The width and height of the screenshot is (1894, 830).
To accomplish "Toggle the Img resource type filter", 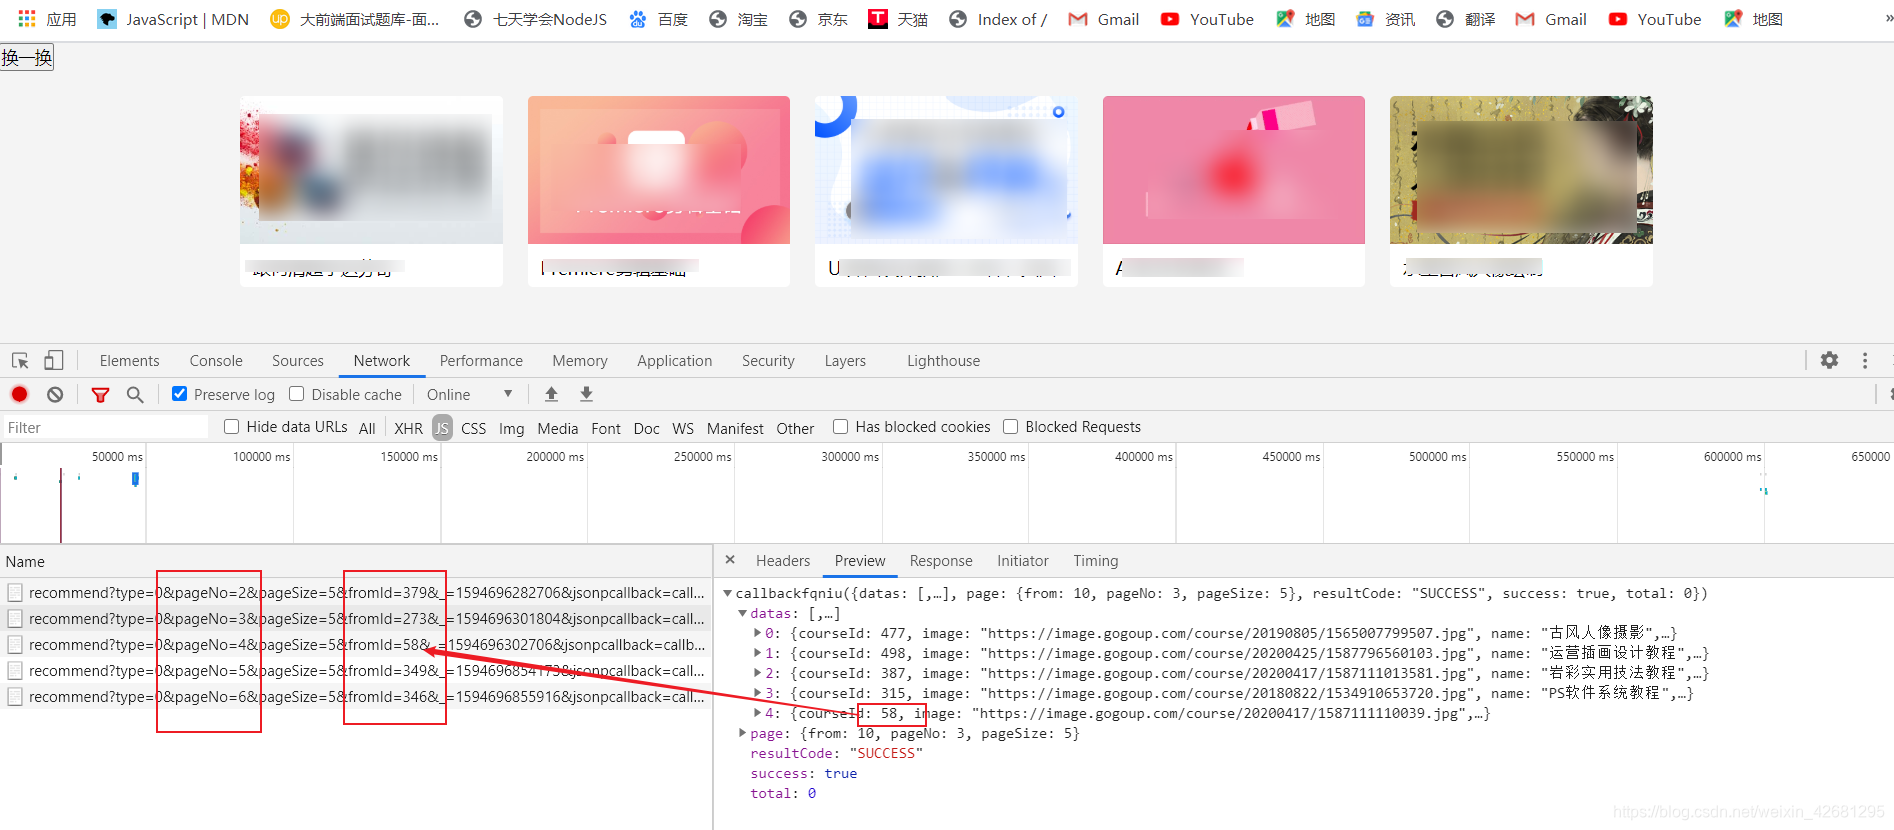I will (x=511, y=428).
